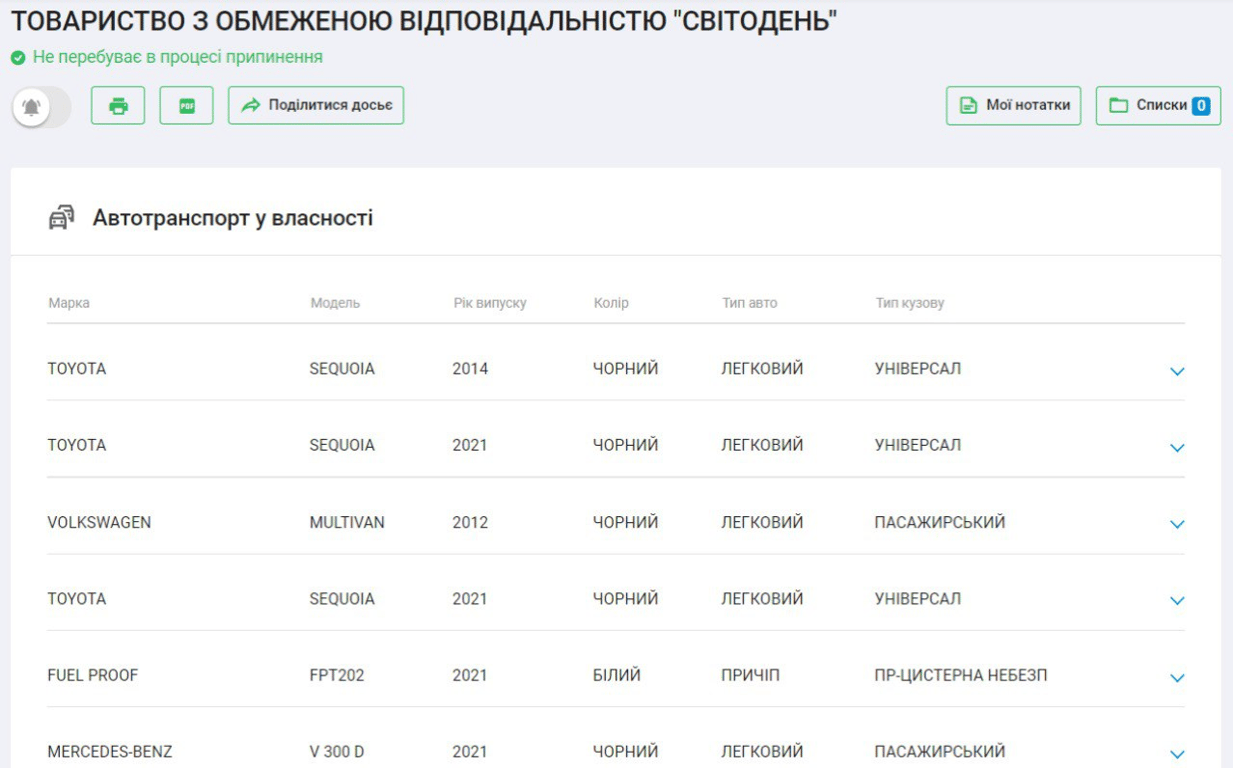Toggle the notification bell switch
The image size is (1233, 768).
click(41, 106)
